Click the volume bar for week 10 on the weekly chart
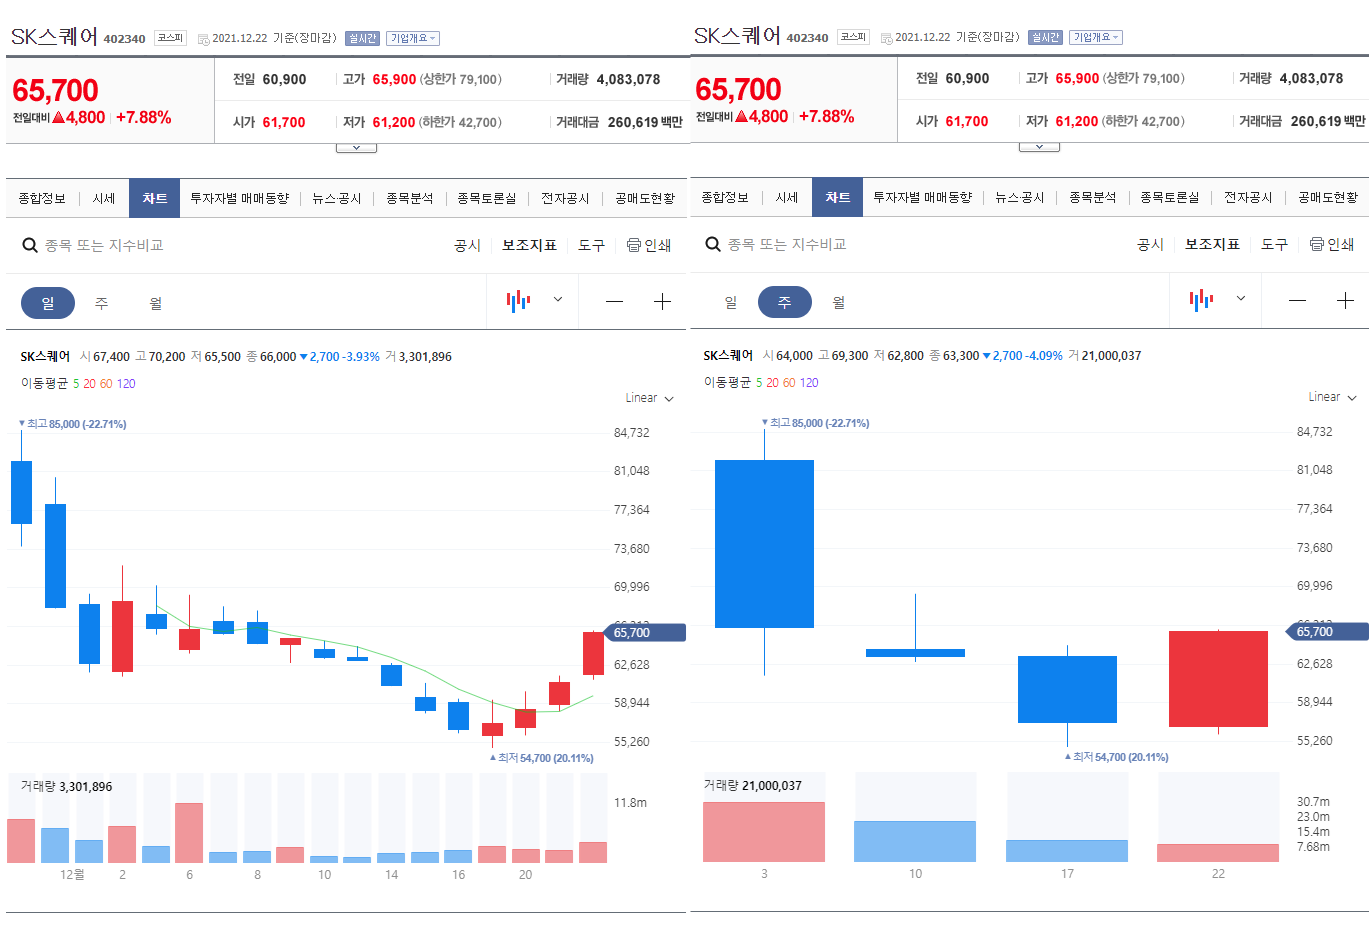Viewport: 1369px width, 925px height. tap(915, 841)
